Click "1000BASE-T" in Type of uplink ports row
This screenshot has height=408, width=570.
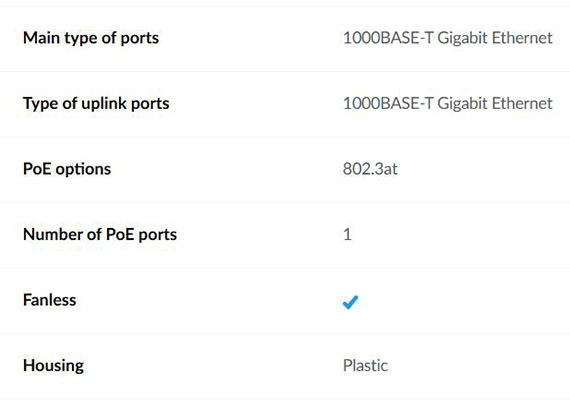(388, 103)
